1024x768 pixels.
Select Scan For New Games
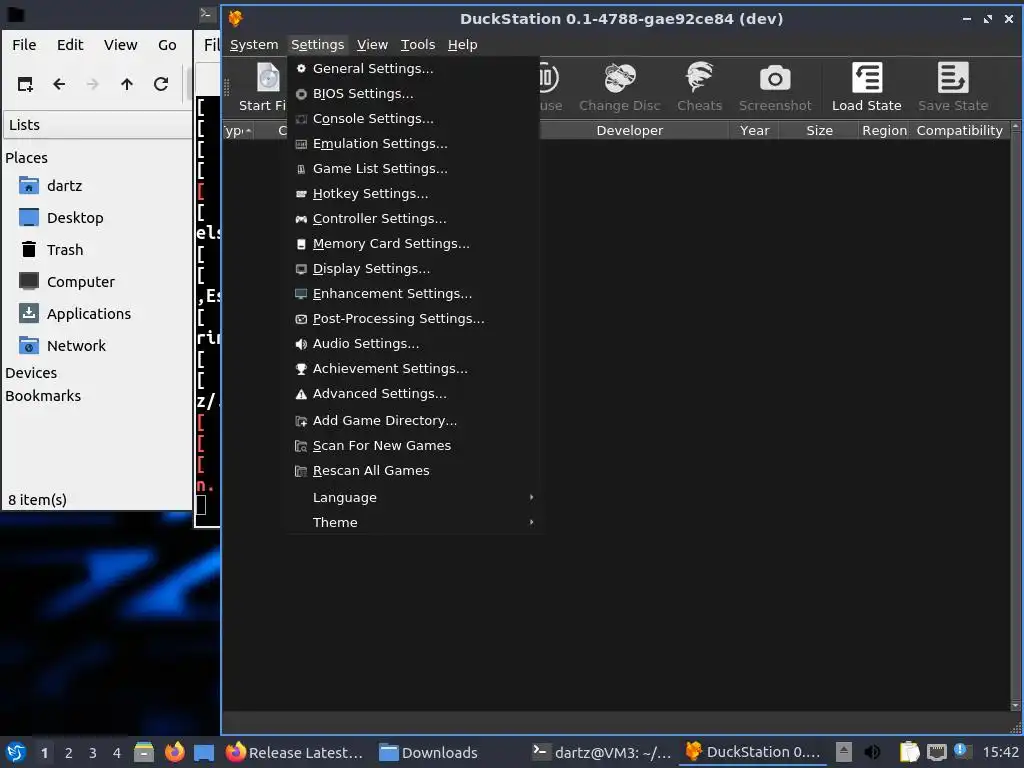[413, 445]
